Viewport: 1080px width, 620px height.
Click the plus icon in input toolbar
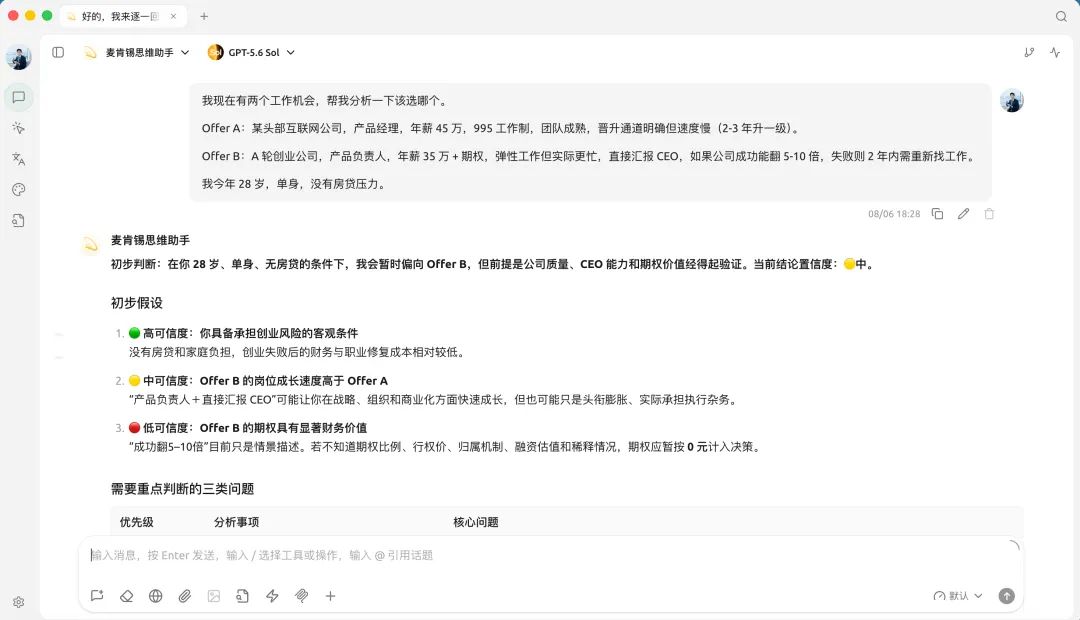coord(331,596)
